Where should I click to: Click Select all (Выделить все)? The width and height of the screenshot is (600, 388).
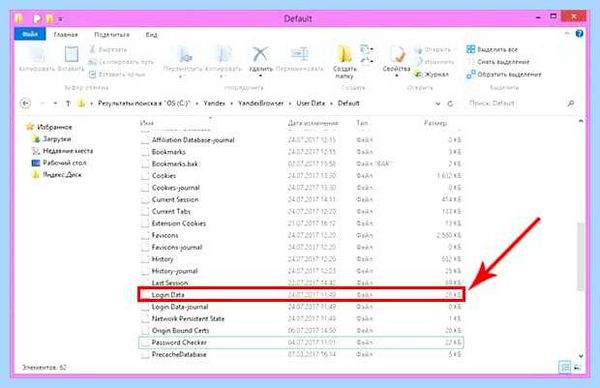[x=492, y=49]
